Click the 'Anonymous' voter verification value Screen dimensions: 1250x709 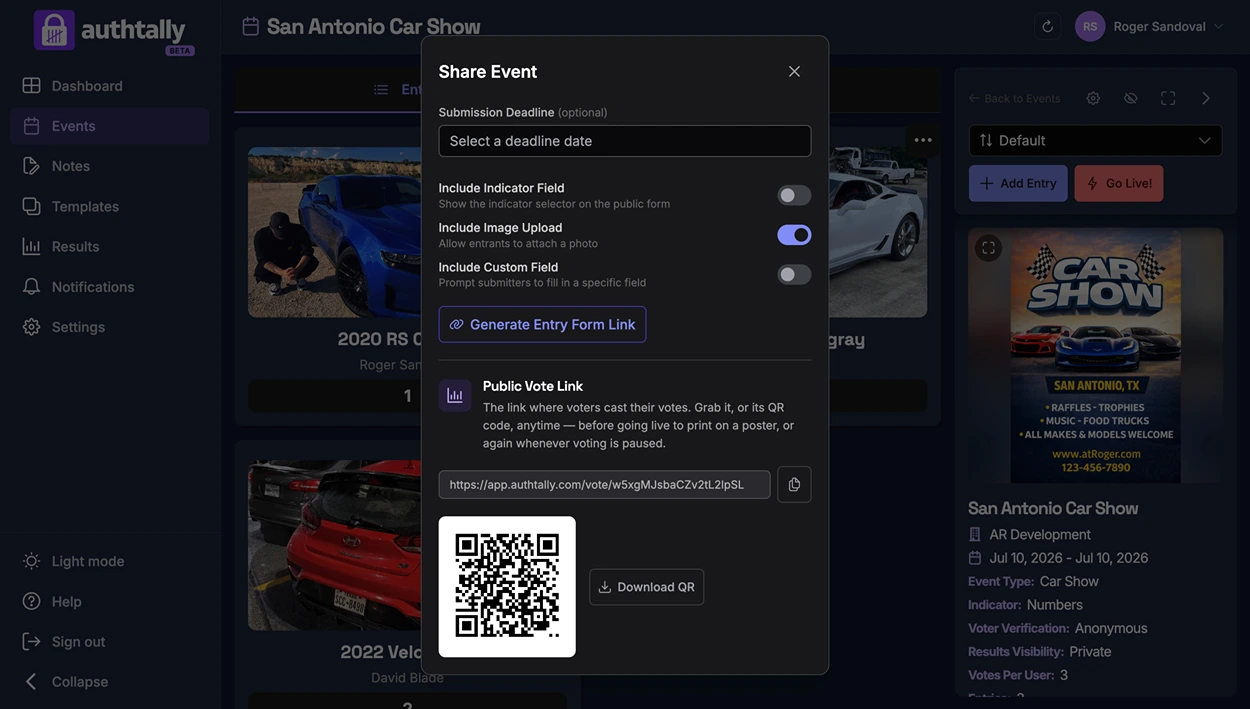point(1111,628)
